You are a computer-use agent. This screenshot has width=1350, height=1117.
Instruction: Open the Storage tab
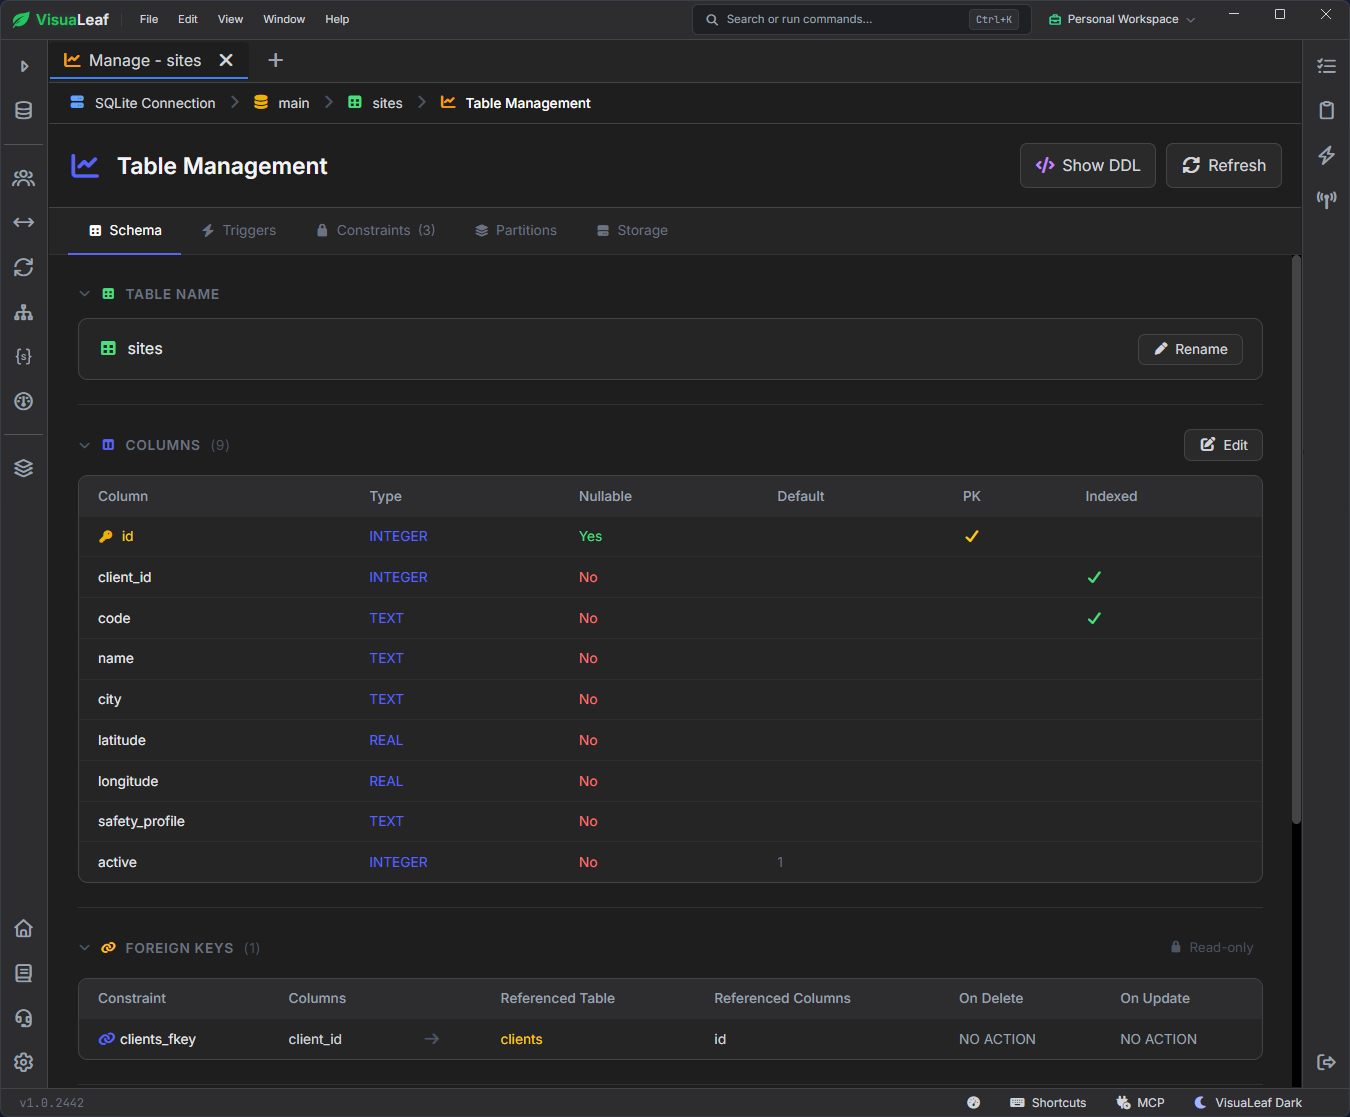632,230
